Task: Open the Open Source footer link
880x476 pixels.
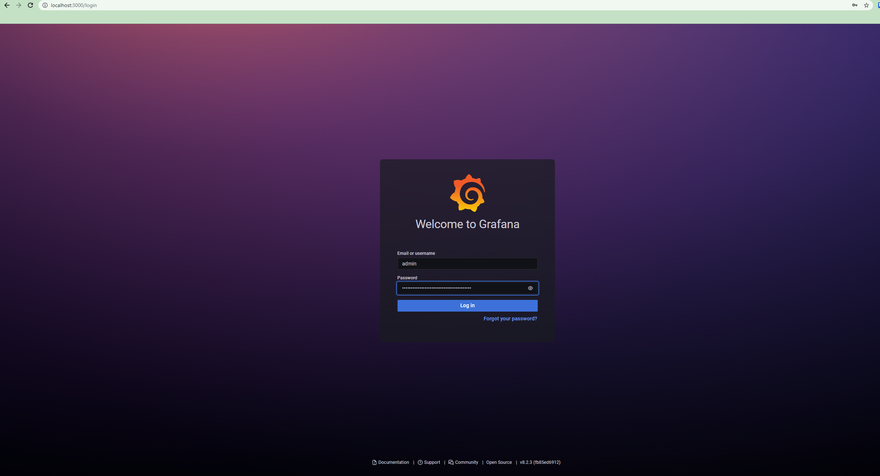Action: 499,463
